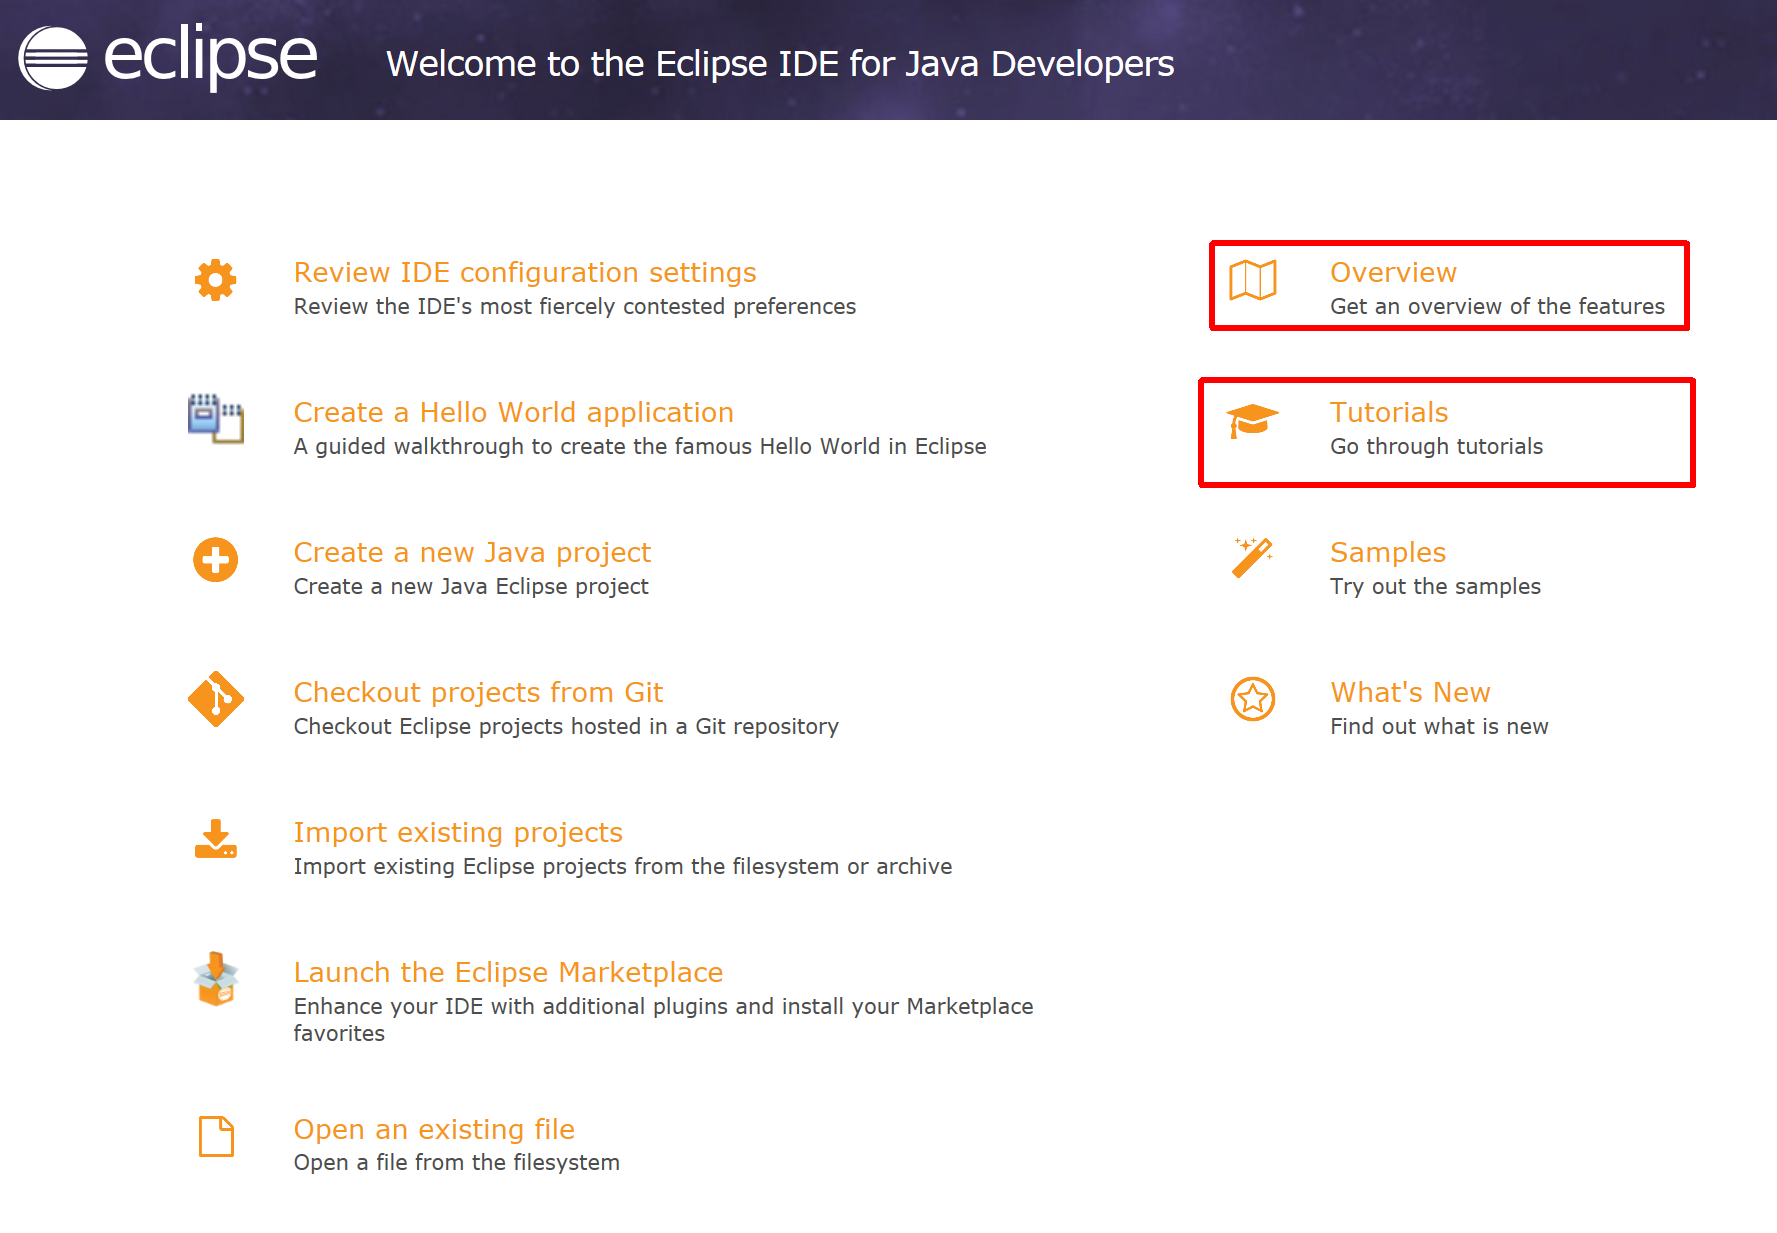Select Open an existing file link
Image resolution: width=1777 pixels, height=1233 pixels.
434,1129
